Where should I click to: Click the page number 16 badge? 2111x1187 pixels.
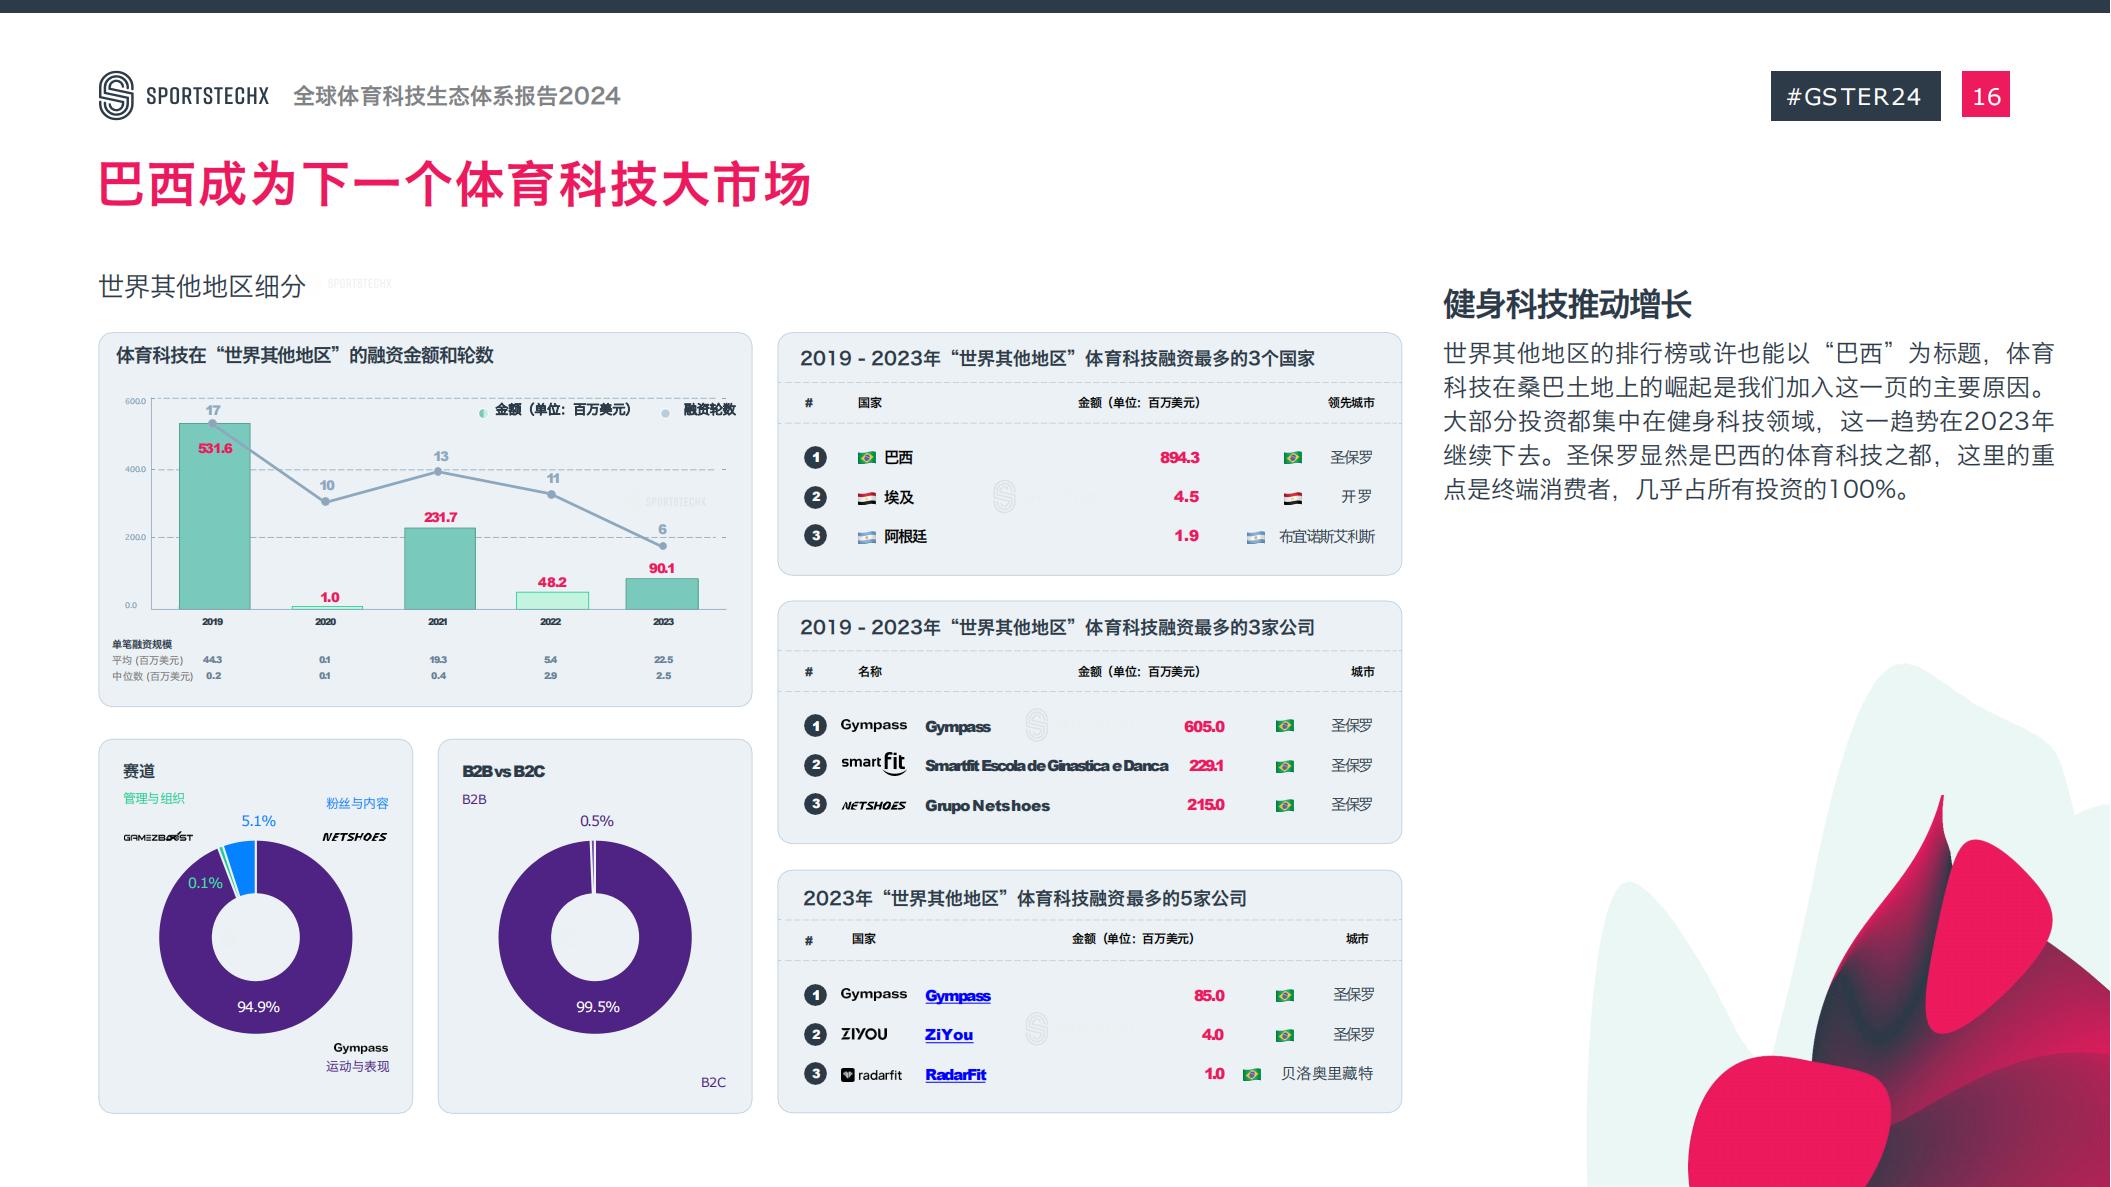tap(1986, 96)
